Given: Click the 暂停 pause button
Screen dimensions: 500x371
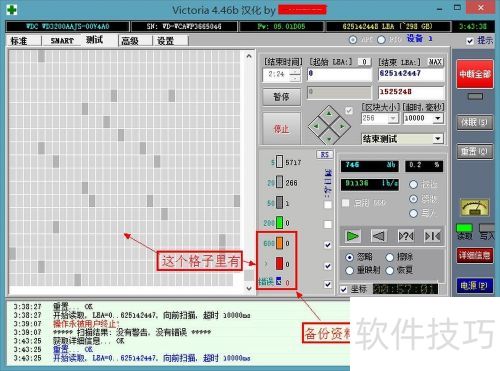Looking at the screenshot, I should (x=281, y=97).
